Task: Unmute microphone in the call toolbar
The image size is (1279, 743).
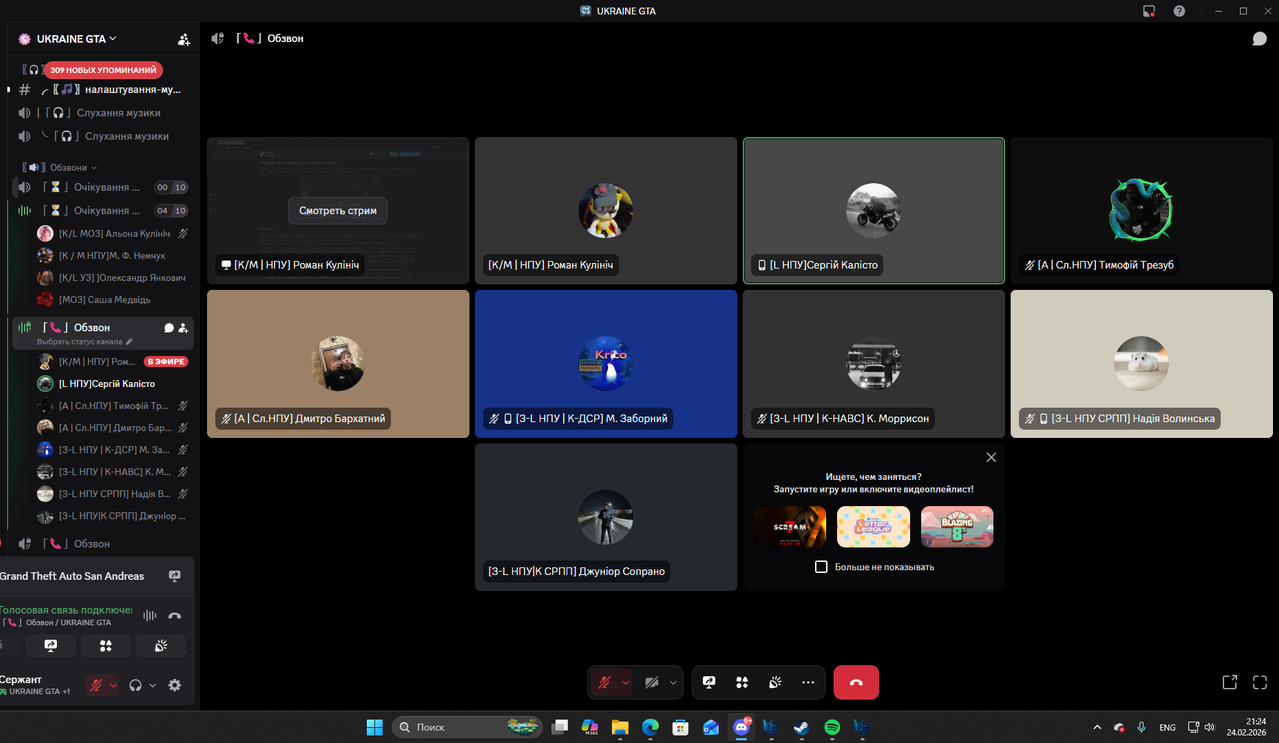Action: click(604, 682)
